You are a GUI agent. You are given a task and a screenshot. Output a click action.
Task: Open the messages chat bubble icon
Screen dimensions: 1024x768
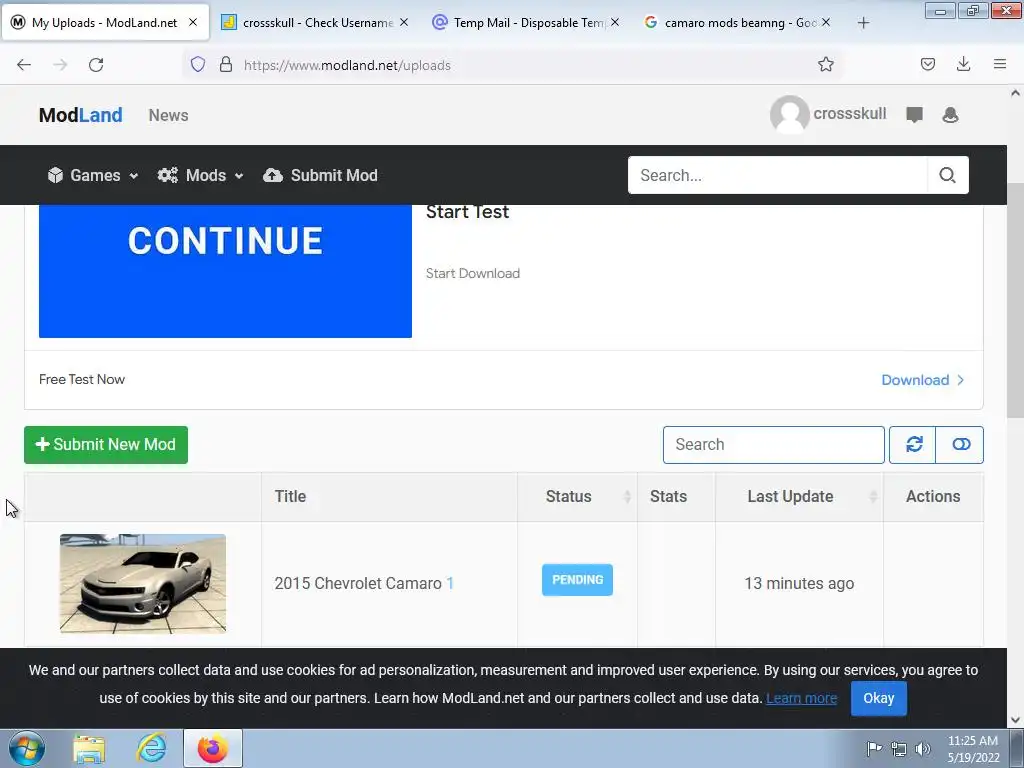point(914,115)
